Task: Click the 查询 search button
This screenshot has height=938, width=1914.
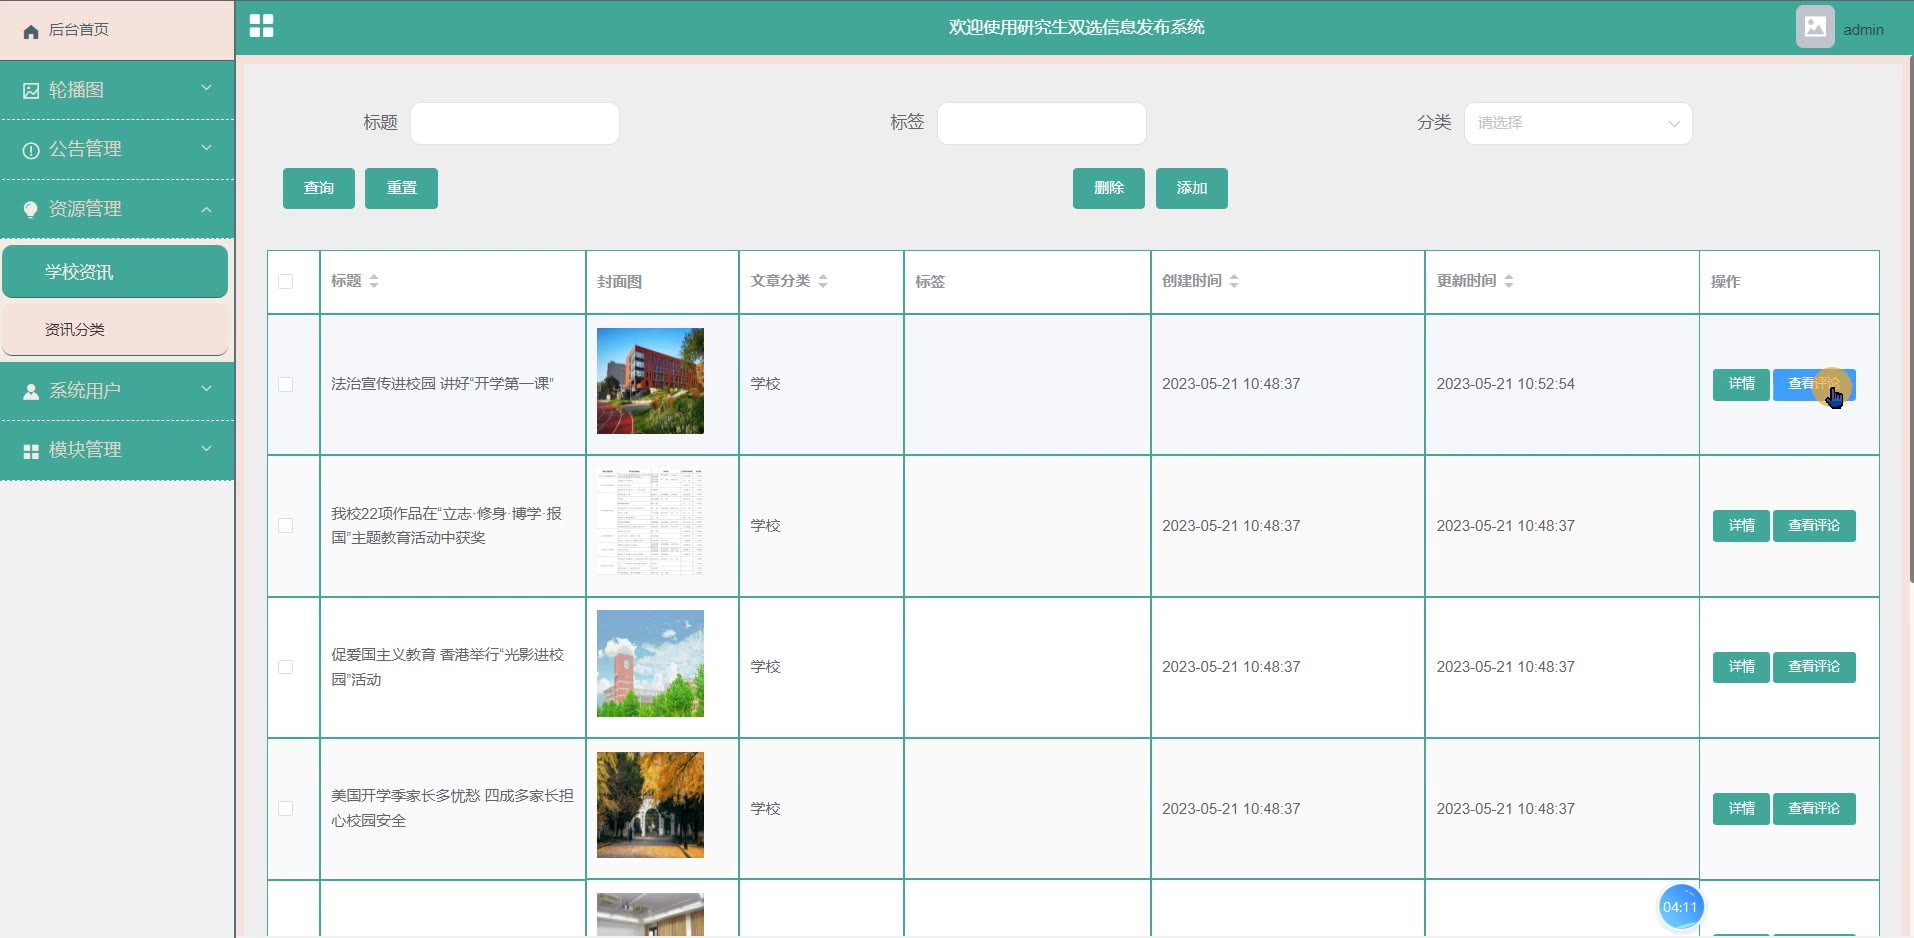Action: point(318,188)
